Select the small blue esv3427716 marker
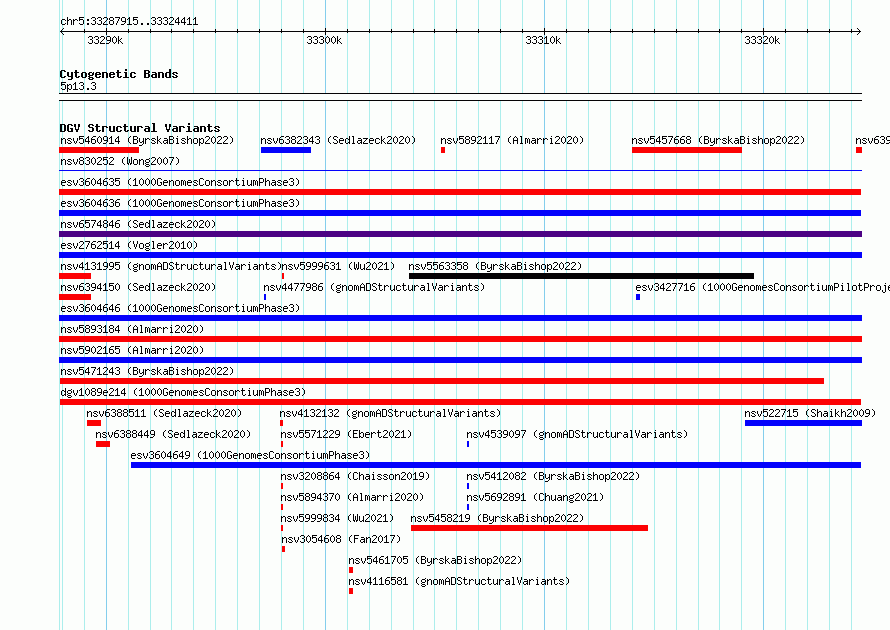Screen dimensions: 890x630 pyautogui.click(x=638, y=297)
